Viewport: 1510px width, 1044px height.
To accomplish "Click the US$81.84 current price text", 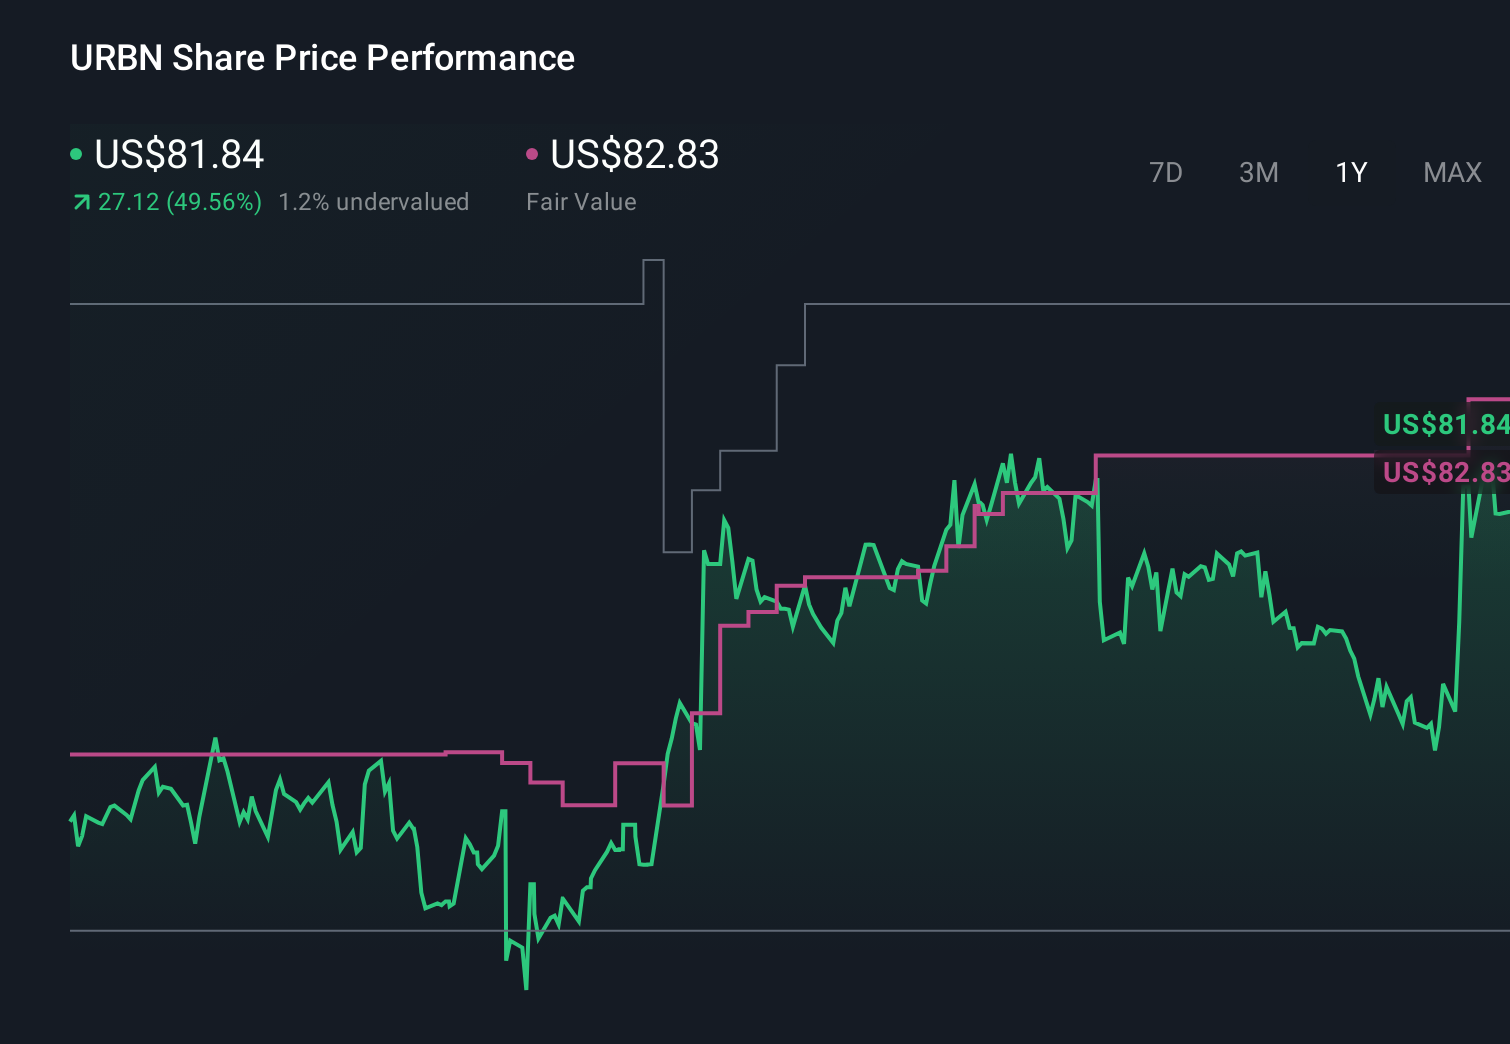I will pyautogui.click(x=178, y=155).
